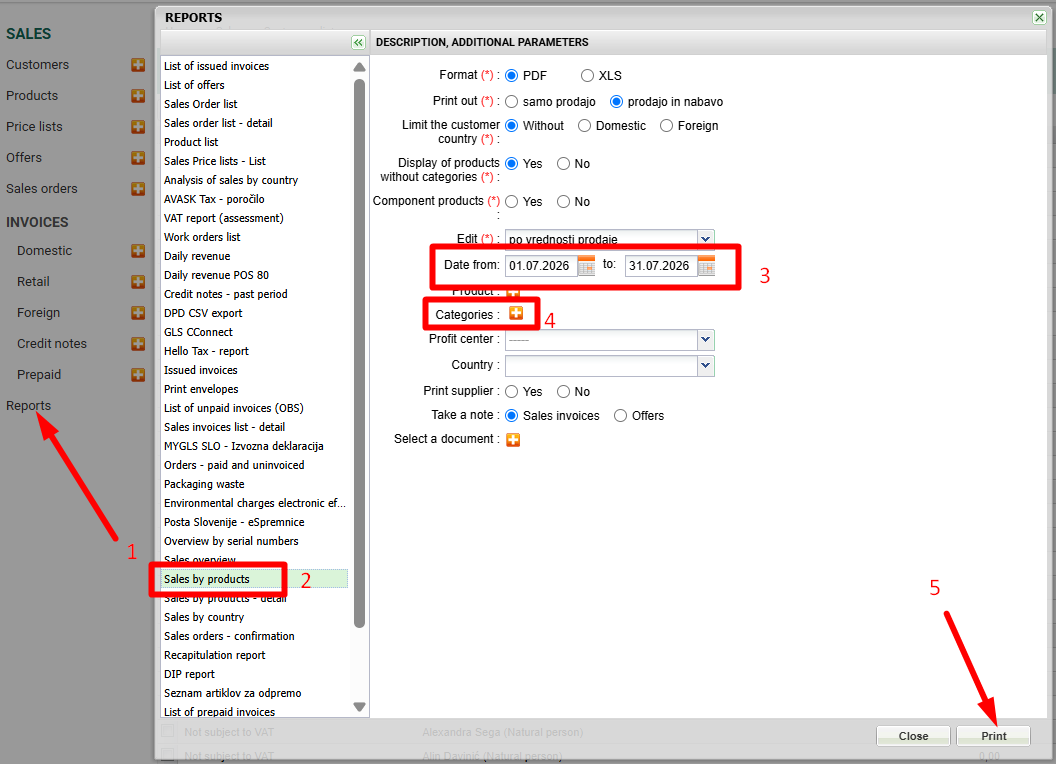The height and width of the screenshot is (764, 1056).
Task: Open the Country dropdown
Action: tap(705, 366)
